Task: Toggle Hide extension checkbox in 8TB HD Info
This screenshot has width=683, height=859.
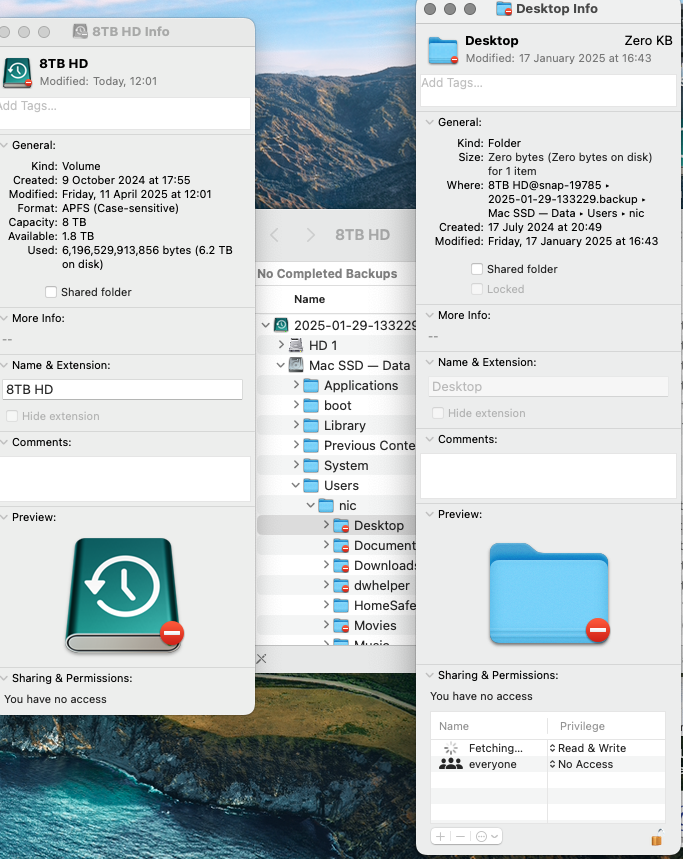Action: [x=12, y=416]
